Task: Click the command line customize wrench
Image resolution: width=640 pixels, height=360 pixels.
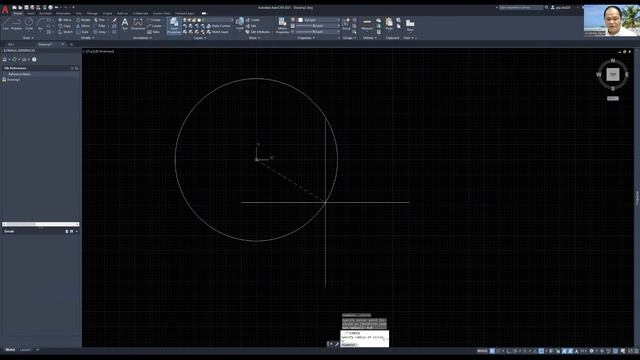Action: click(x=337, y=344)
